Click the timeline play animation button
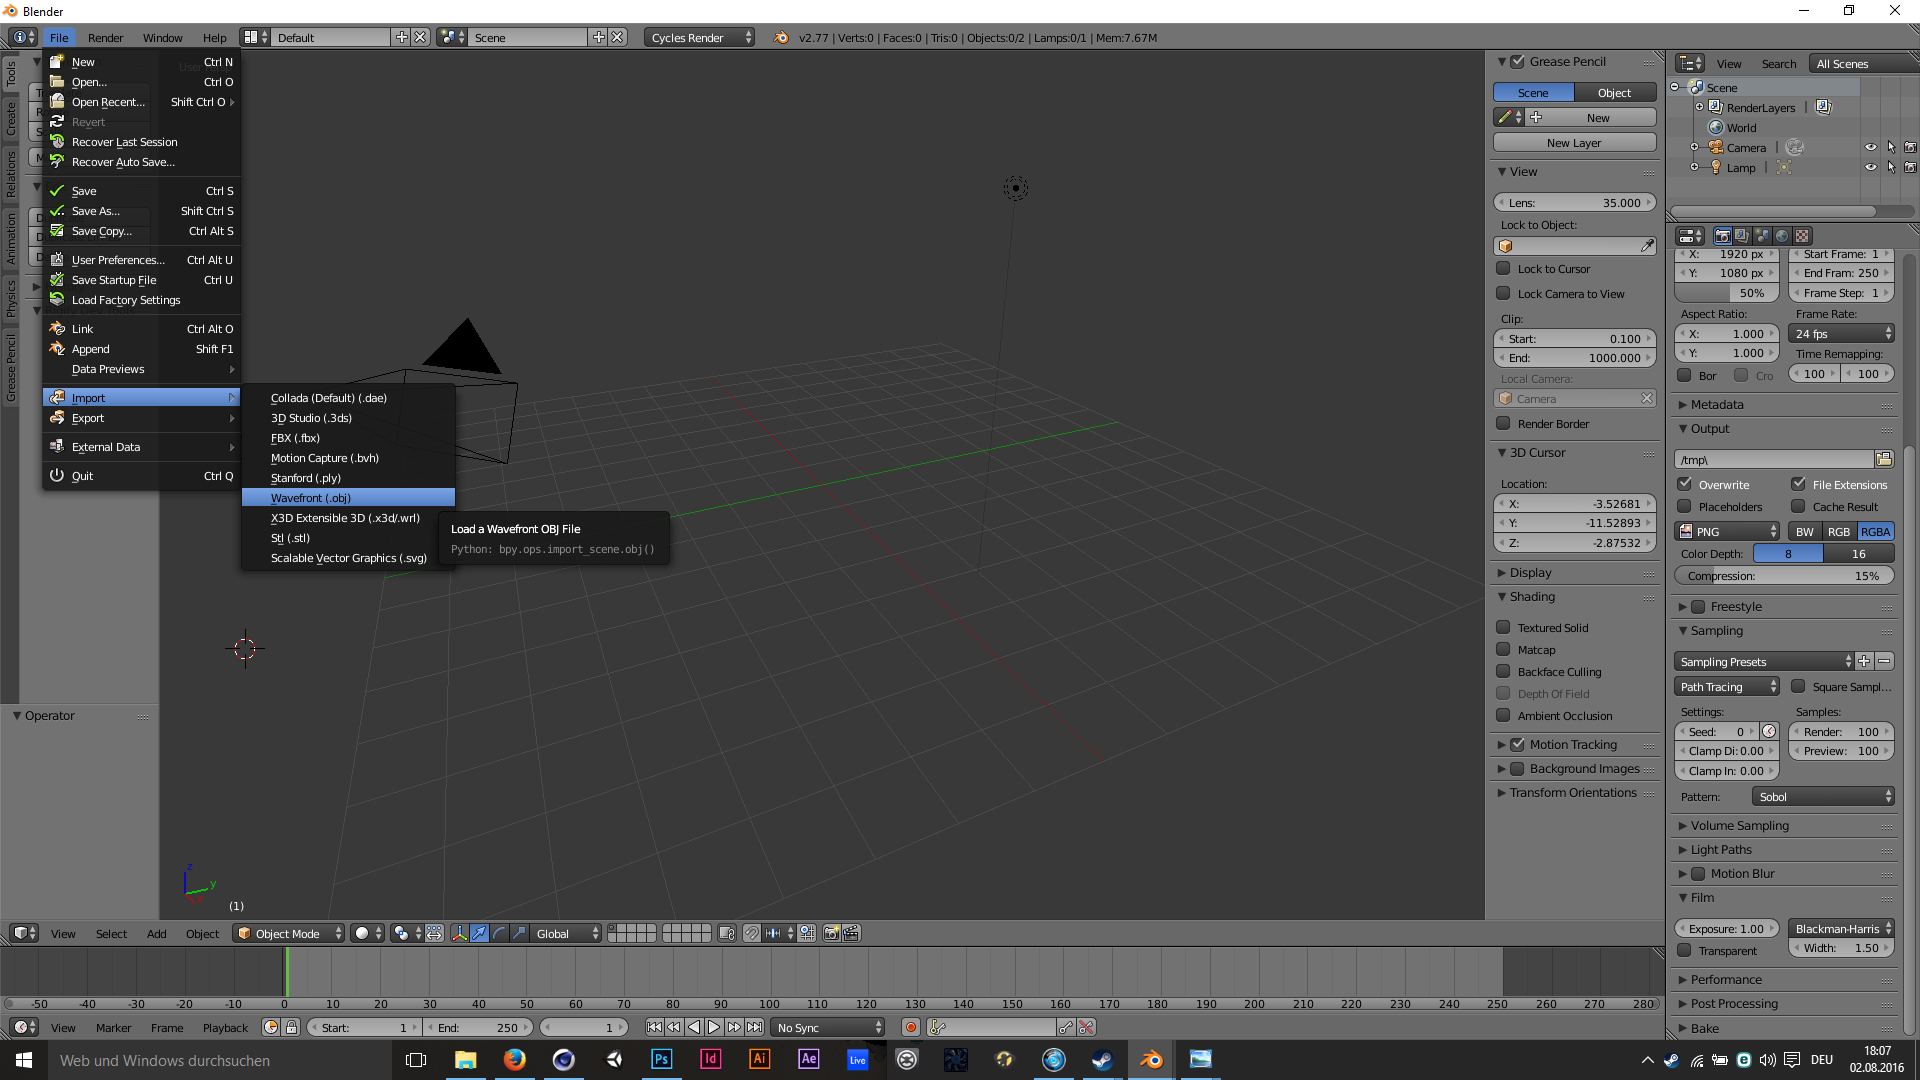The image size is (1920, 1080). pos(714,1027)
